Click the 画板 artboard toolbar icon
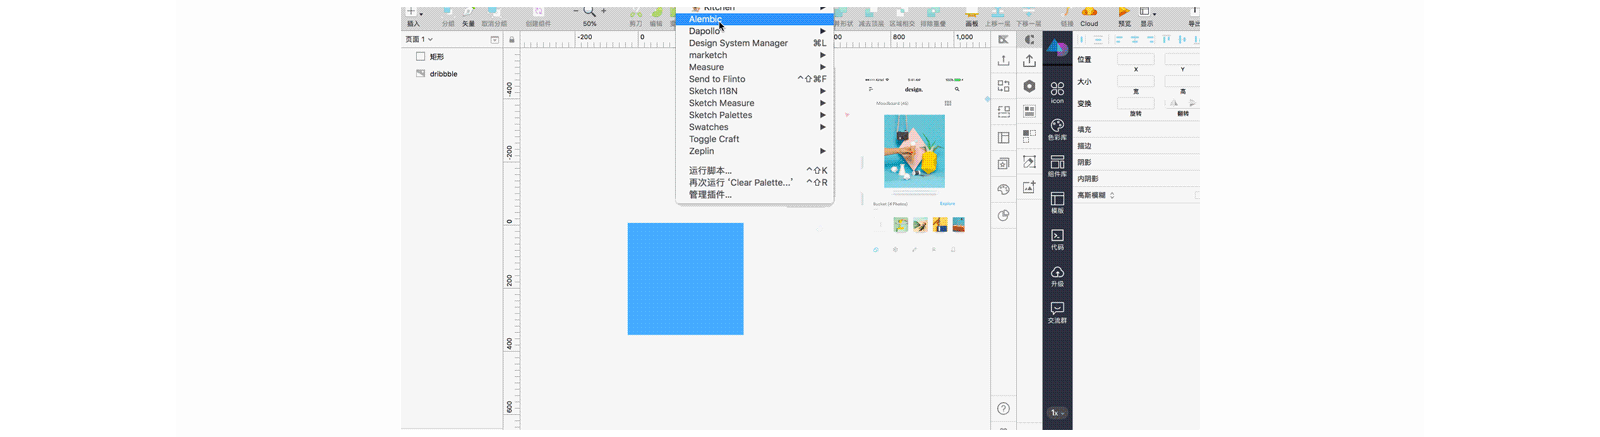 click(x=971, y=17)
